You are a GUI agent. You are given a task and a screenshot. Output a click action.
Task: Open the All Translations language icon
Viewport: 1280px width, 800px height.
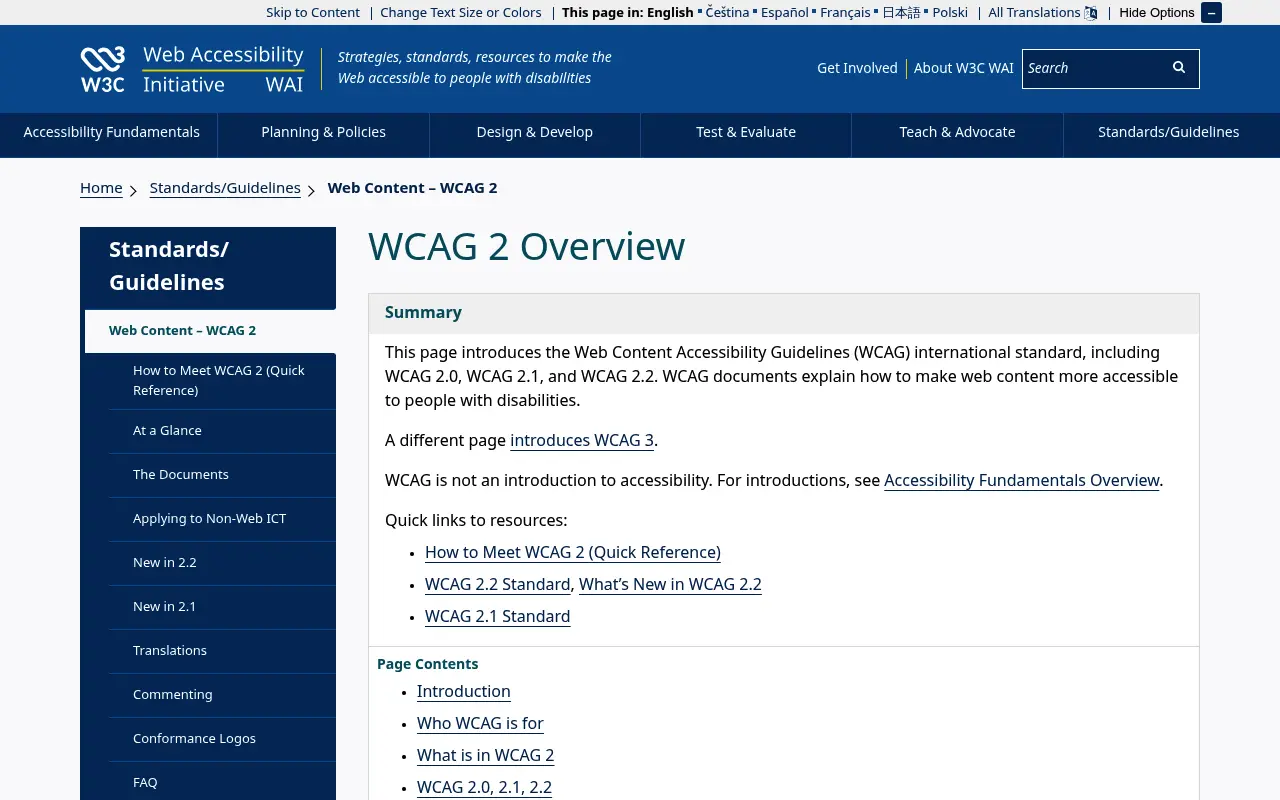click(1091, 13)
